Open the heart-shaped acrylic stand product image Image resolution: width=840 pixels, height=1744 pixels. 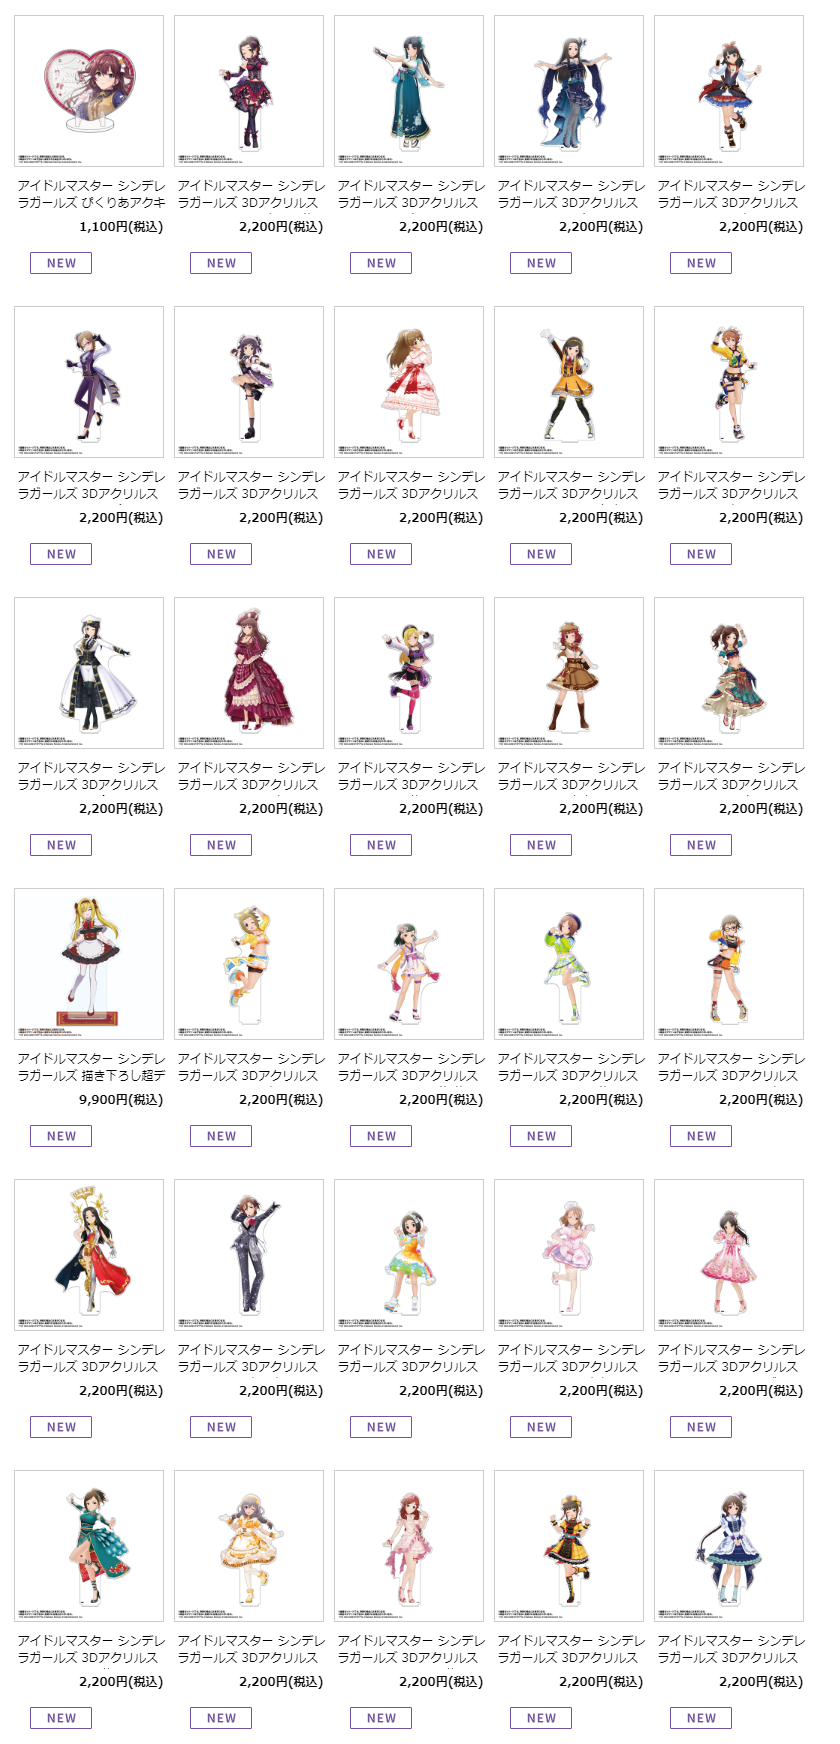click(x=89, y=91)
